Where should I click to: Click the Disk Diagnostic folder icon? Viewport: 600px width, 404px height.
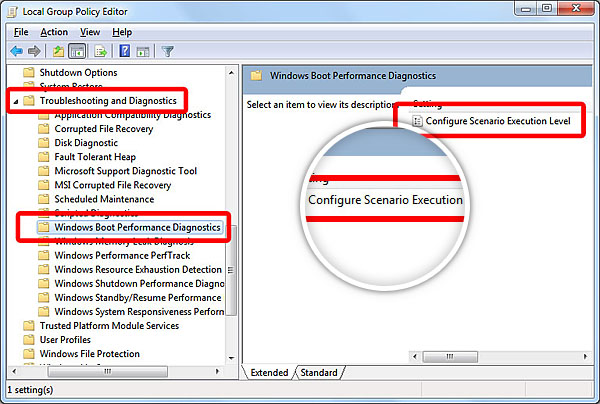pyautogui.click(x=44, y=143)
